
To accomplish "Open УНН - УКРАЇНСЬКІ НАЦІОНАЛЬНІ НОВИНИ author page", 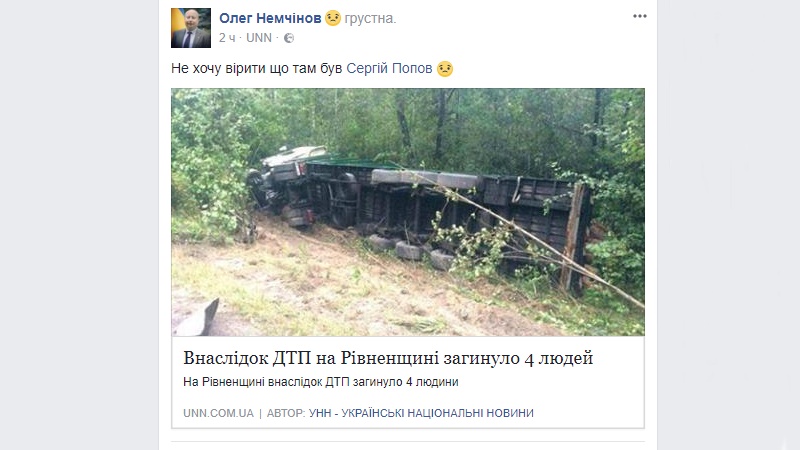I will click(x=421, y=413).
